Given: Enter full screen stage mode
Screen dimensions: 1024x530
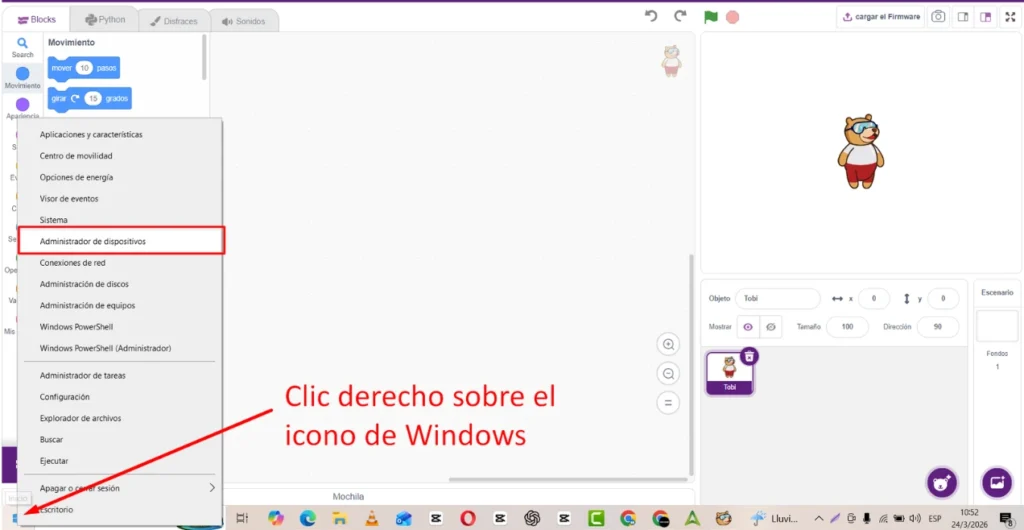Looking at the screenshot, I should (x=1009, y=17).
